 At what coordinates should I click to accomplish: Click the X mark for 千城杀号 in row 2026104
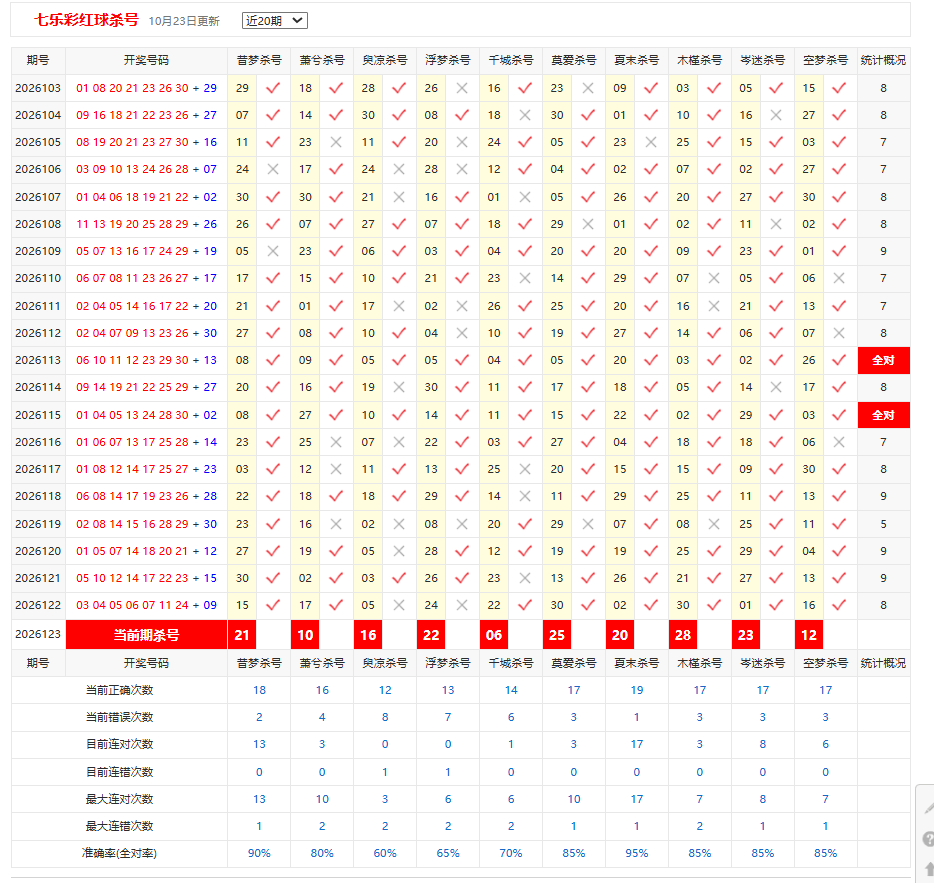(525, 115)
